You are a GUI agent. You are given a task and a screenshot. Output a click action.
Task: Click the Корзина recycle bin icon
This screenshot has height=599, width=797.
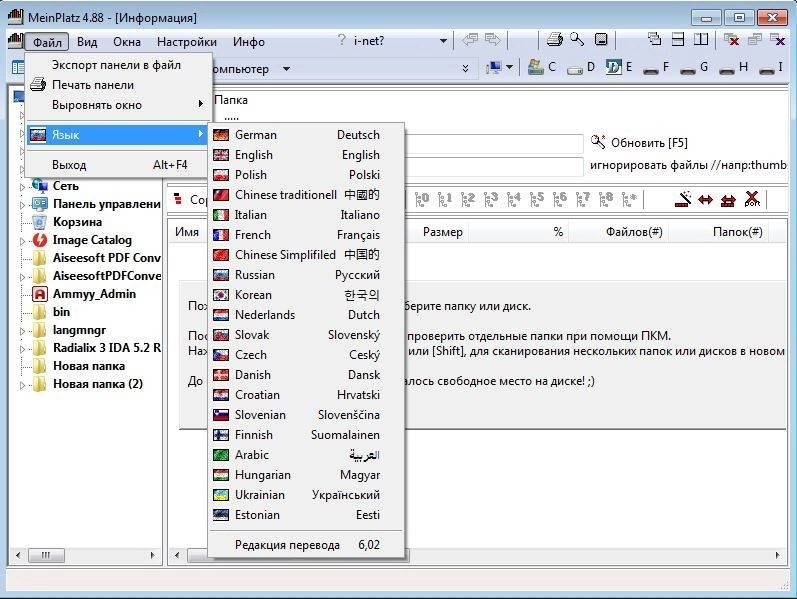tap(40, 222)
